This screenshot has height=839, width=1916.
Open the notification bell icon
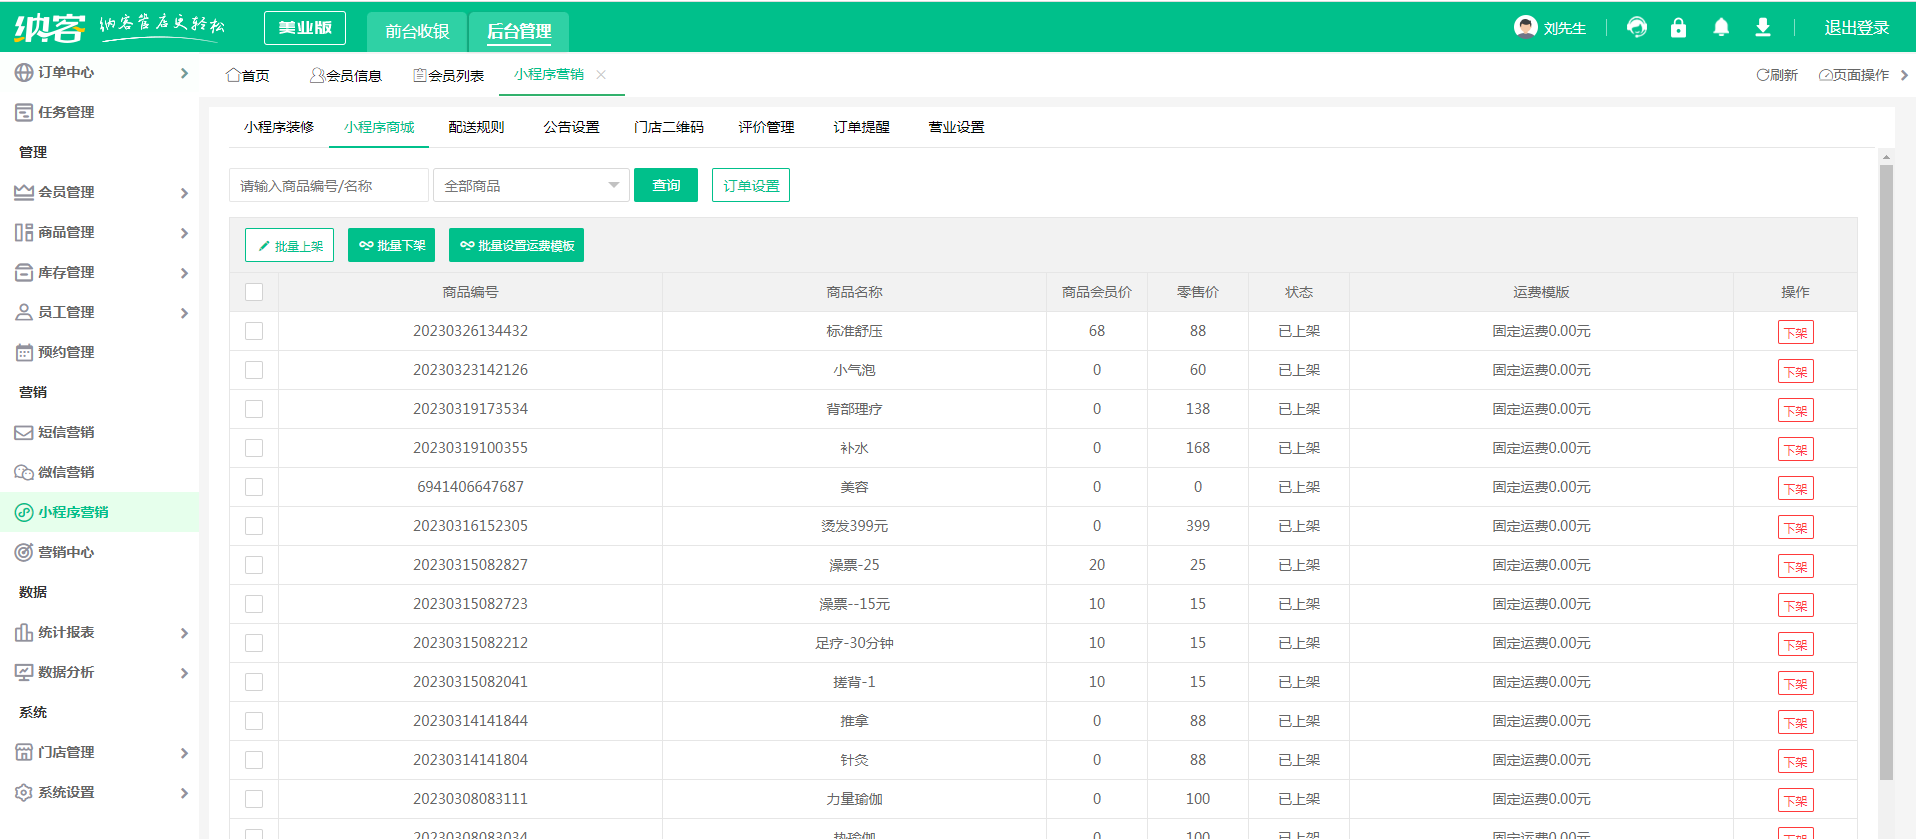click(1721, 28)
